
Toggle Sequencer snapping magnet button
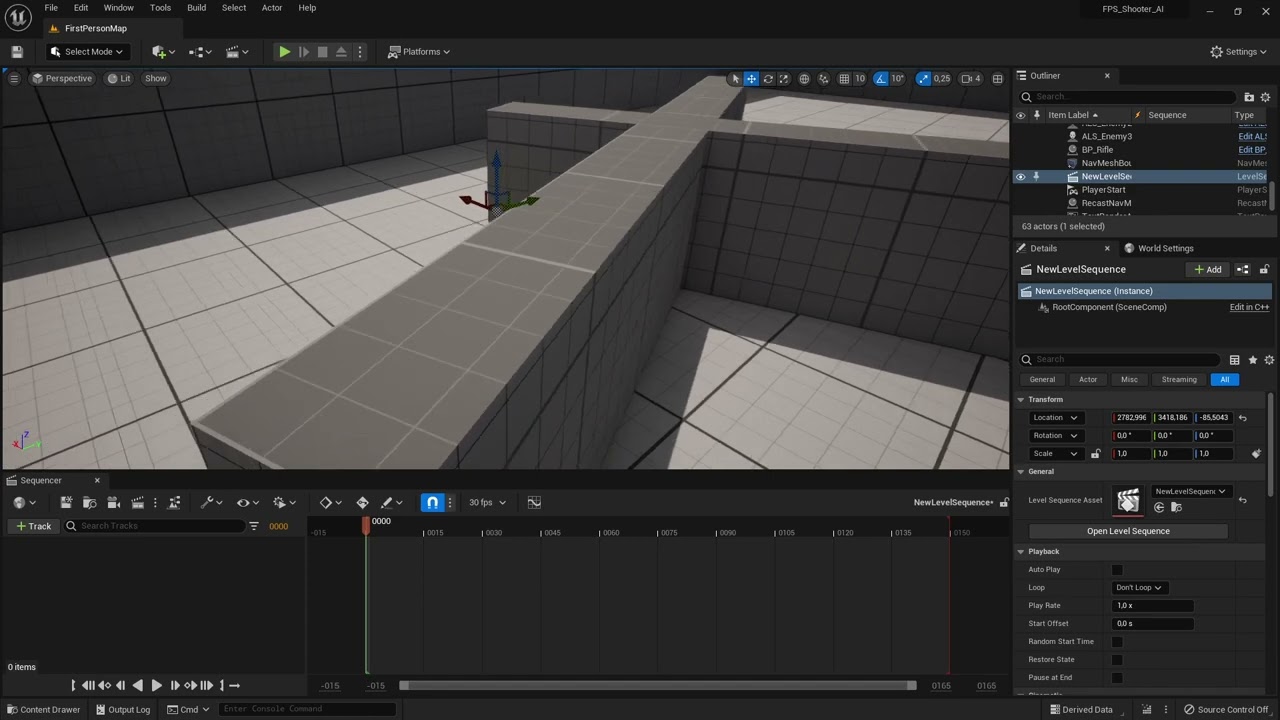click(432, 502)
